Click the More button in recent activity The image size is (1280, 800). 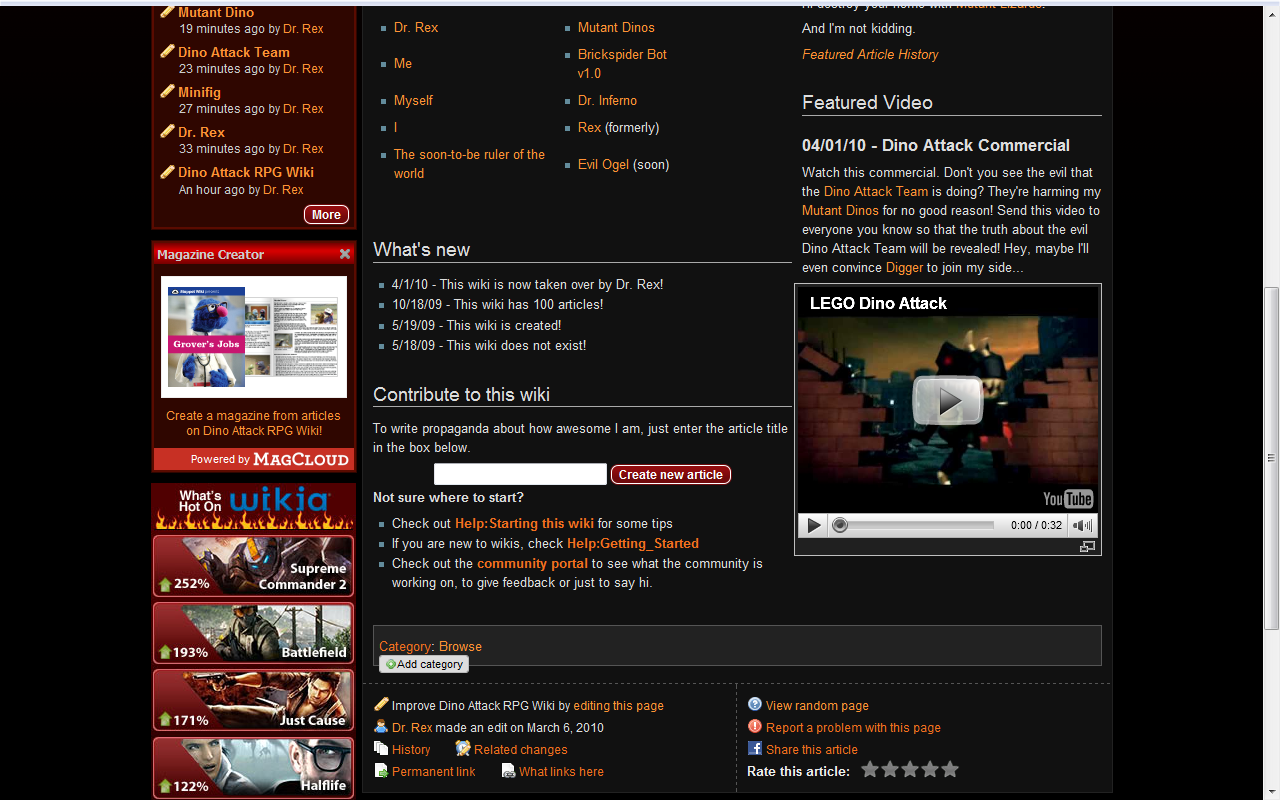(x=326, y=214)
